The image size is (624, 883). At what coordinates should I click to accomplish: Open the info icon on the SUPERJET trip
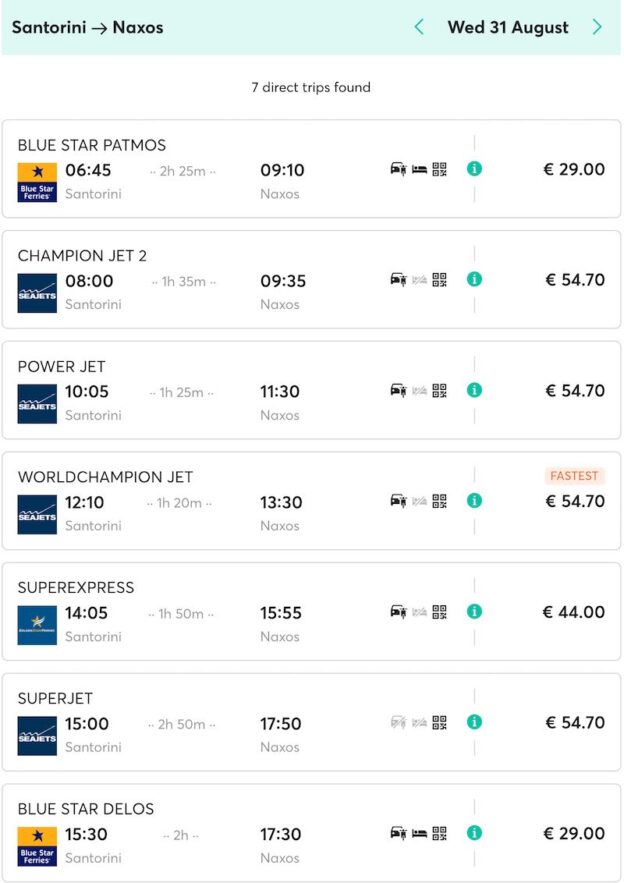473,723
